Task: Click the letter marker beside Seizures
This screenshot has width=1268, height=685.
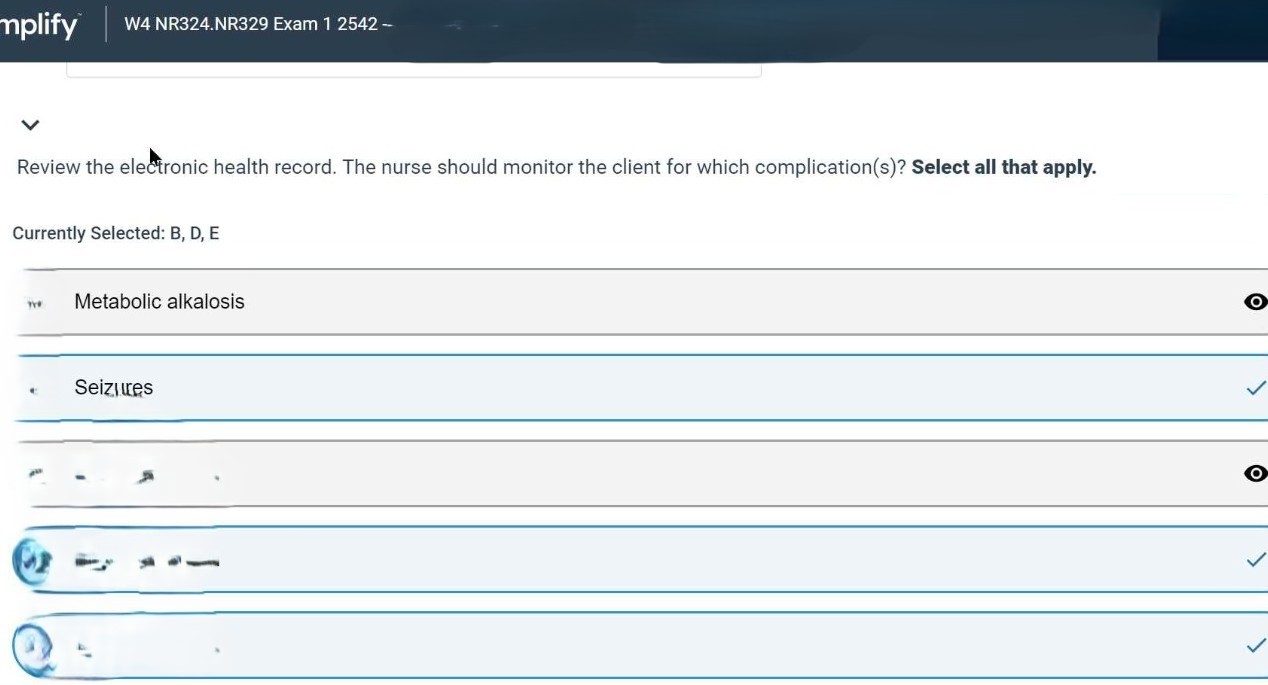Action: [x=35, y=389]
